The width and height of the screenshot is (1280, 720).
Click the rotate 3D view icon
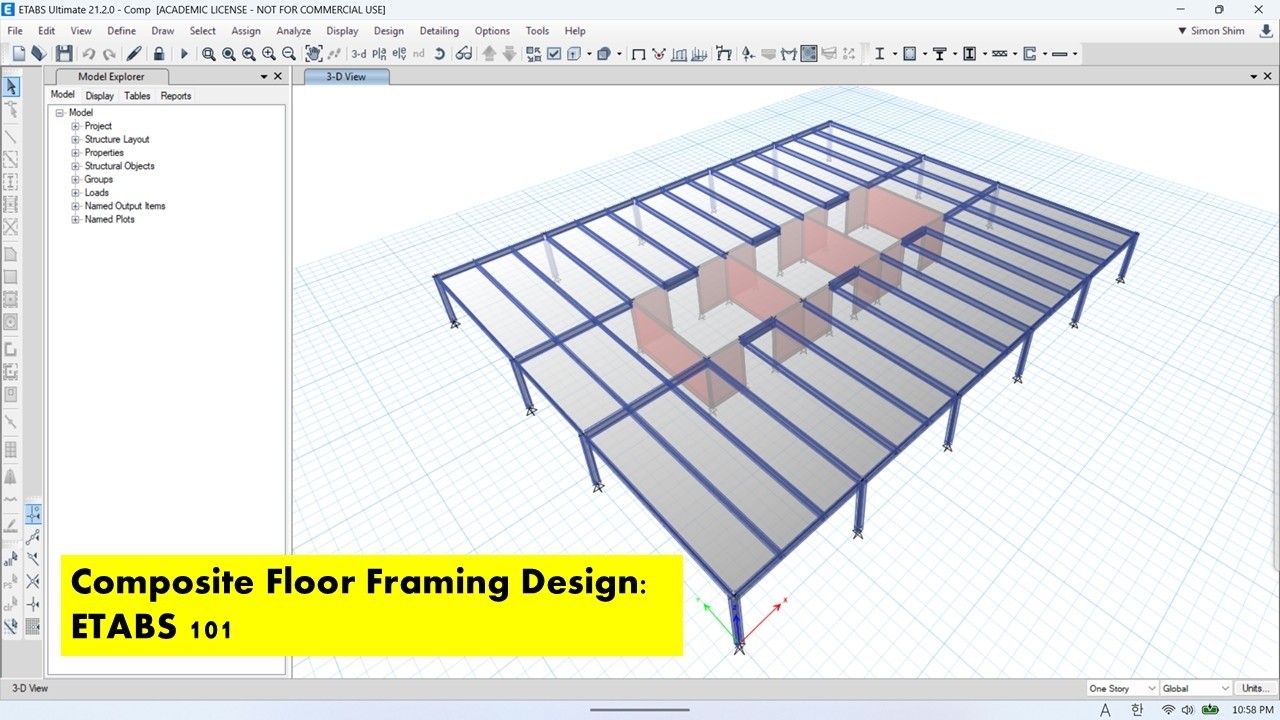439,54
